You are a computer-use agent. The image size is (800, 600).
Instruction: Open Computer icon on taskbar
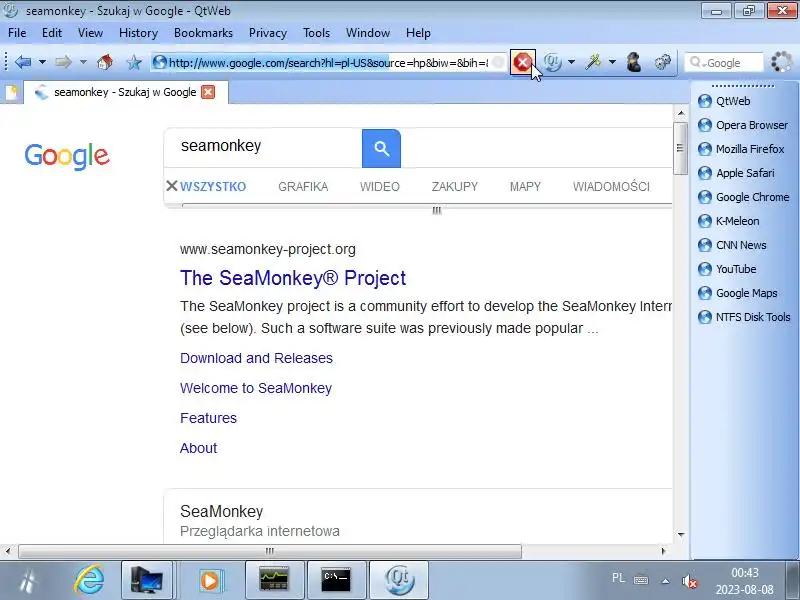147,580
